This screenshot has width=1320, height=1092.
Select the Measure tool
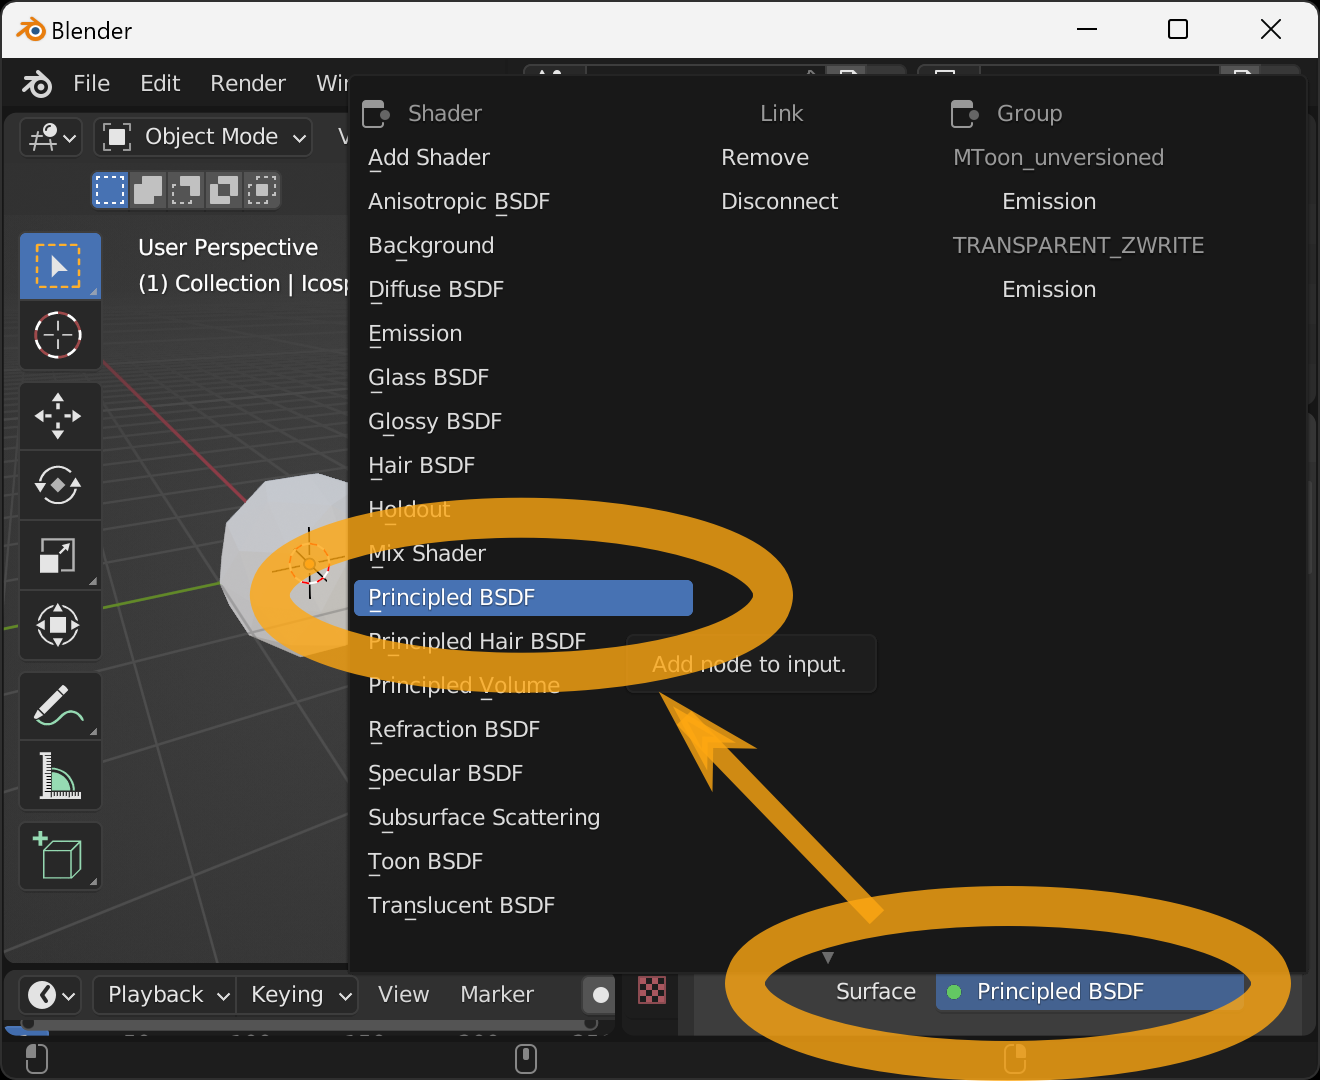coord(60,775)
